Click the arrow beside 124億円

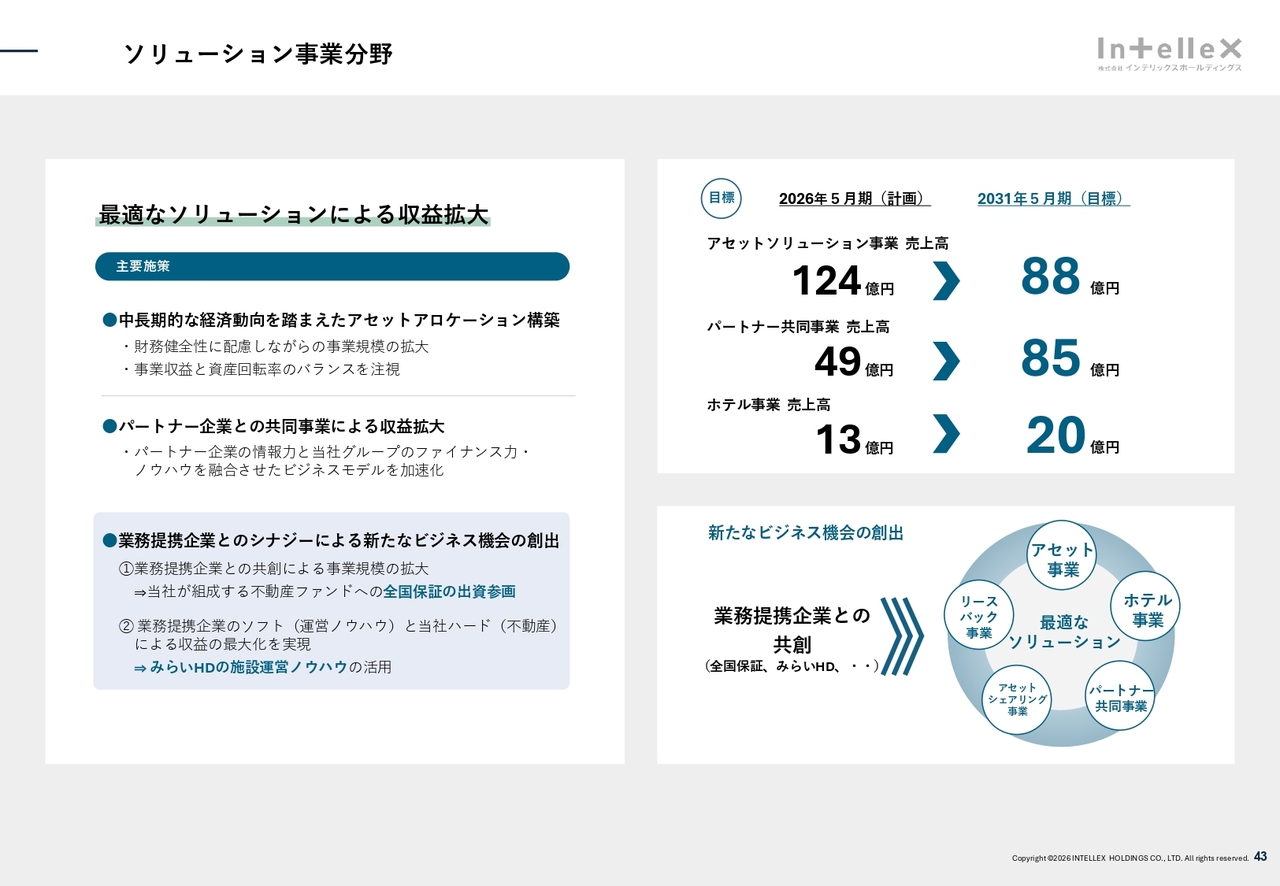click(x=945, y=281)
